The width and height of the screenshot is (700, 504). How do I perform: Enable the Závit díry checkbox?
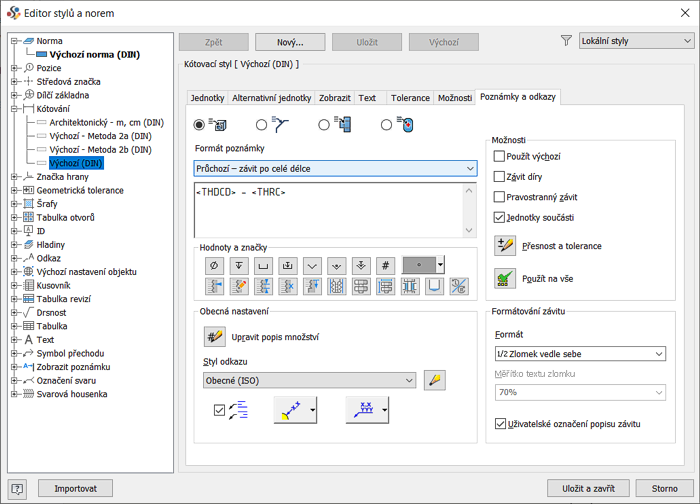click(500, 177)
